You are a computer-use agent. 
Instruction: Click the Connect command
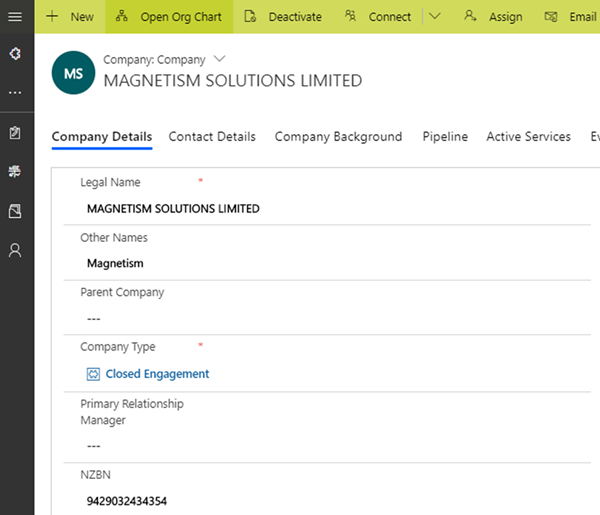[x=378, y=17]
